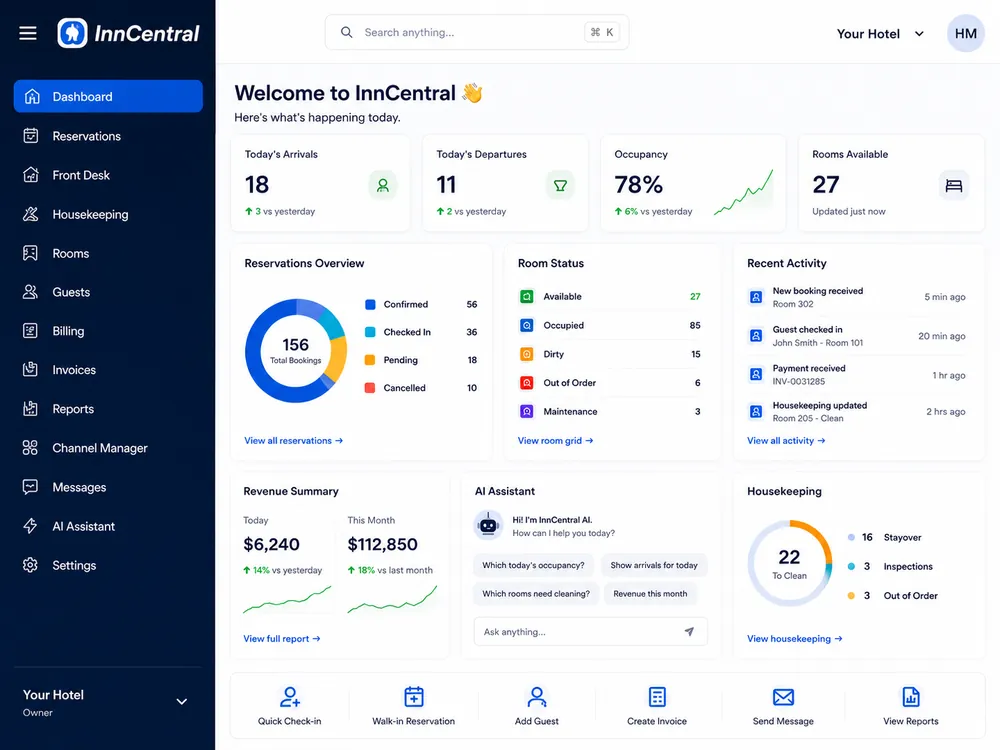Screen dimensions: 1000x750
Task: Click the Search anything field
Action: [477, 33]
